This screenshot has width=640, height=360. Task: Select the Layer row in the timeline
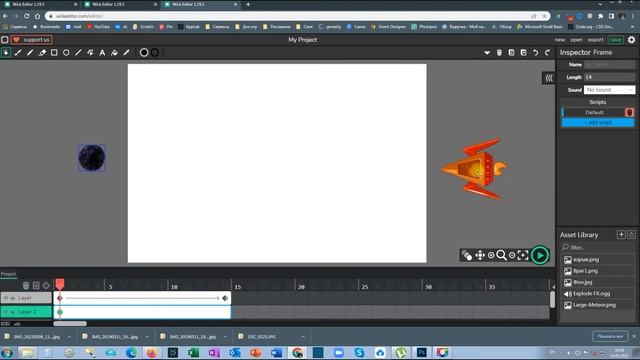pyautogui.click(x=26, y=298)
